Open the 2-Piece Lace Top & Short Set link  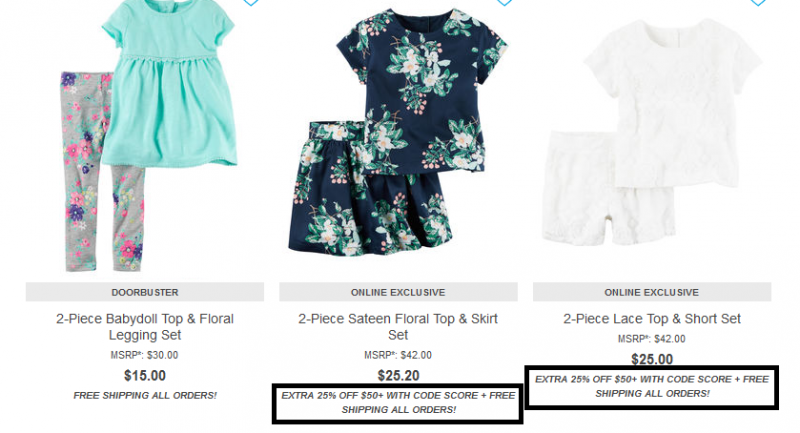pyautogui.click(x=652, y=319)
